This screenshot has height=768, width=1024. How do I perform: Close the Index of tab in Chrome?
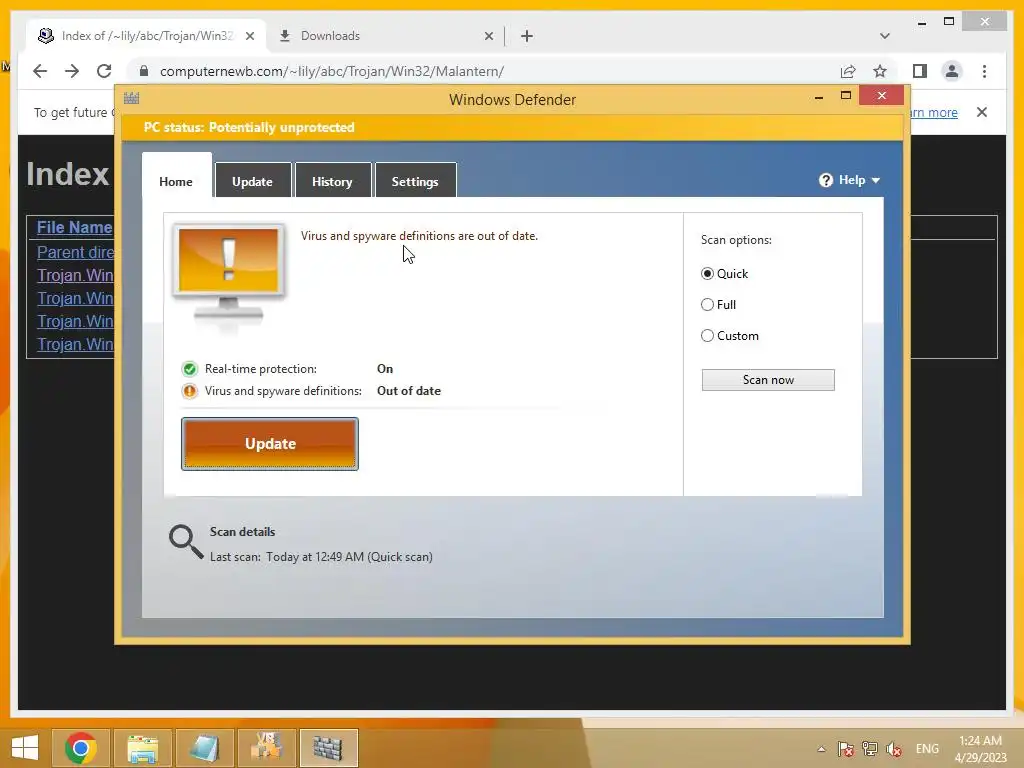(x=249, y=36)
